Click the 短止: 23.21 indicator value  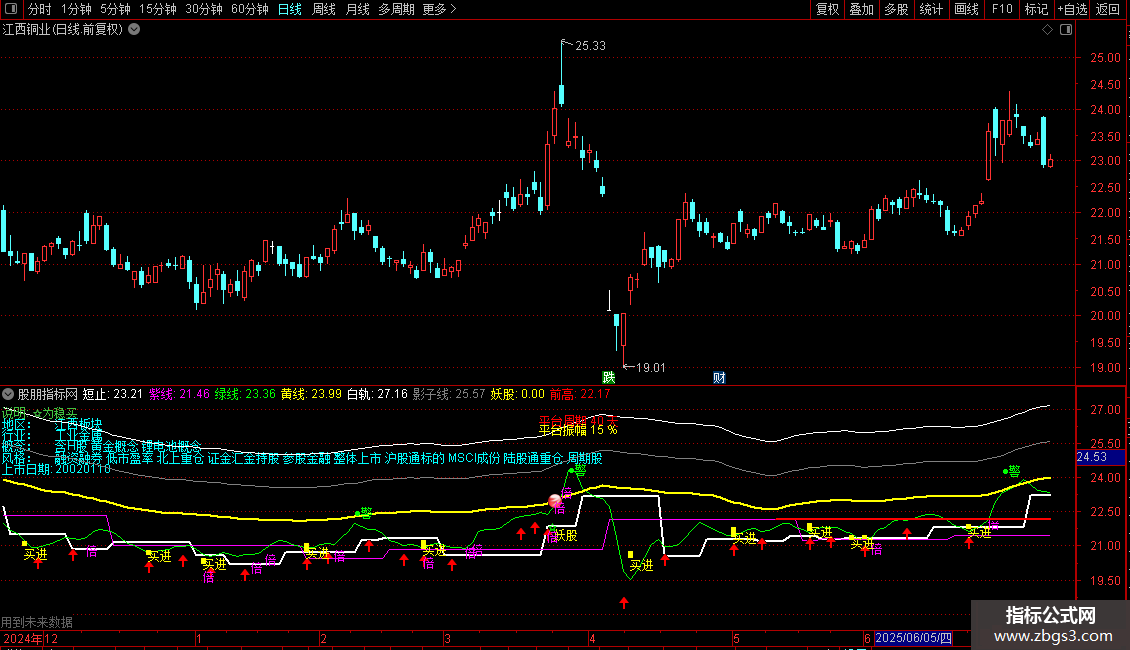(112, 394)
